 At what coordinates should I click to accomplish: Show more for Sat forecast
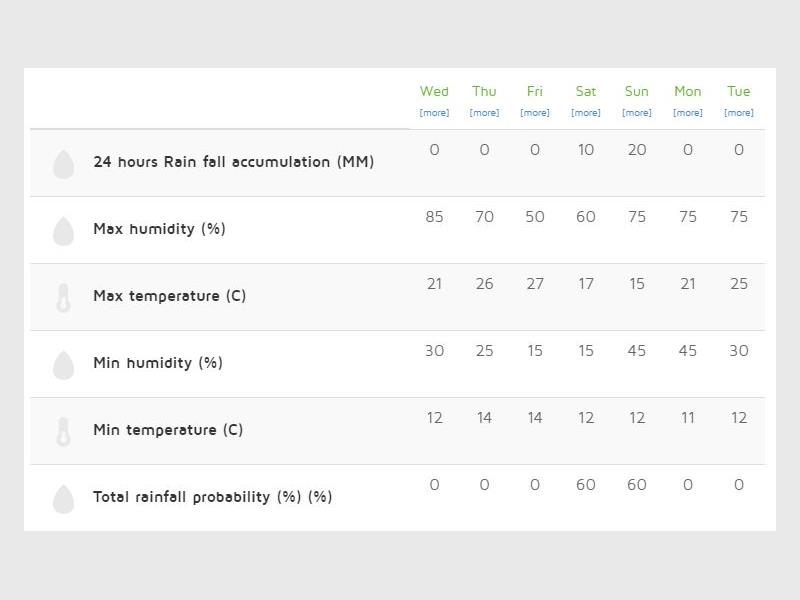586,113
